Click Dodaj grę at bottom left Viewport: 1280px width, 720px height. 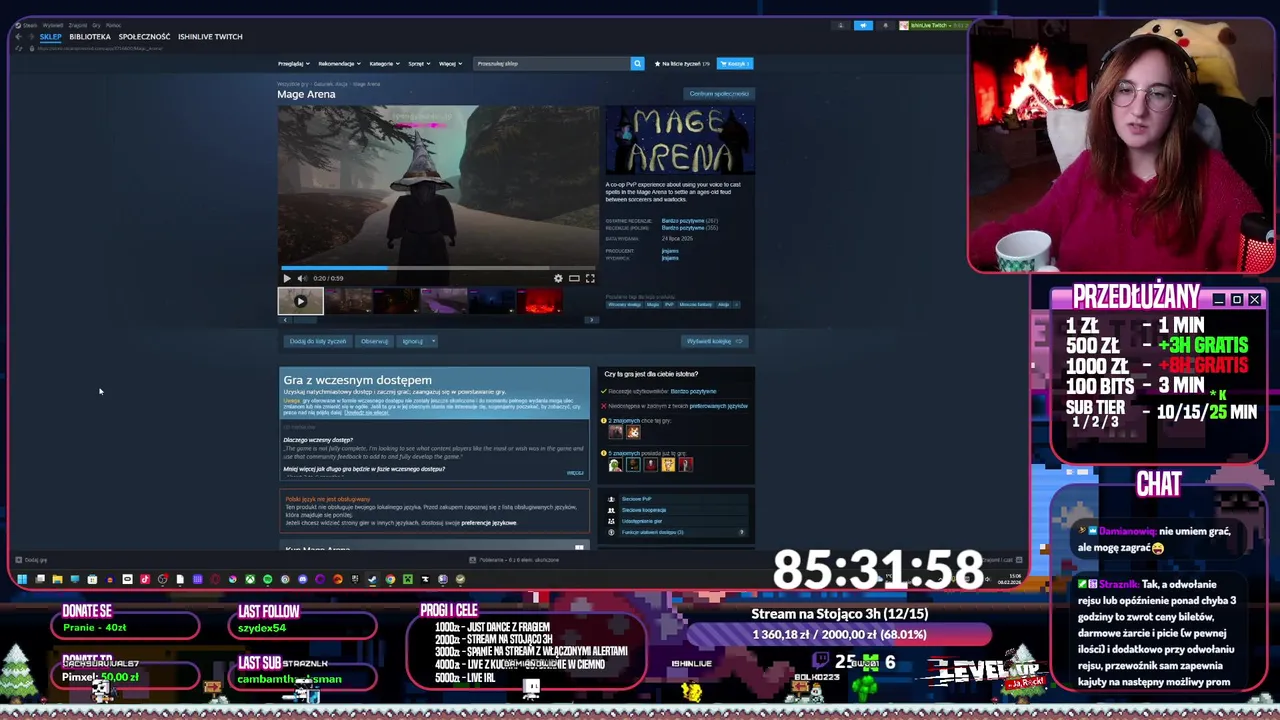click(x=30, y=560)
